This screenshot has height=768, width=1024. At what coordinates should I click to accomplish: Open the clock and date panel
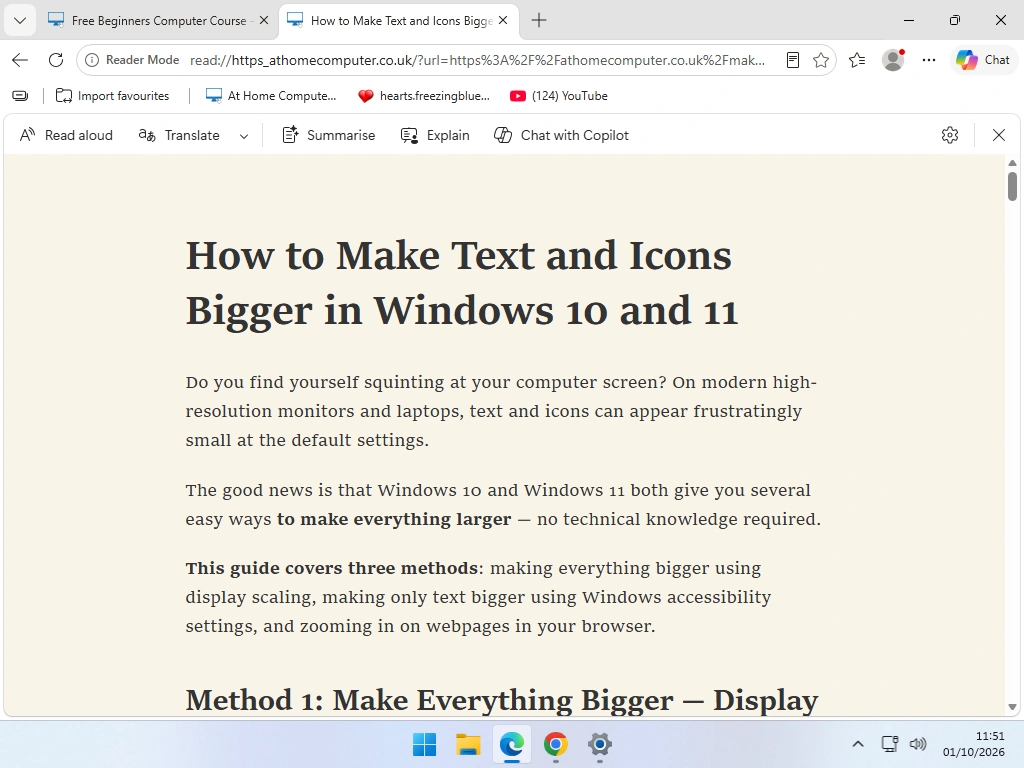click(x=974, y=744)
